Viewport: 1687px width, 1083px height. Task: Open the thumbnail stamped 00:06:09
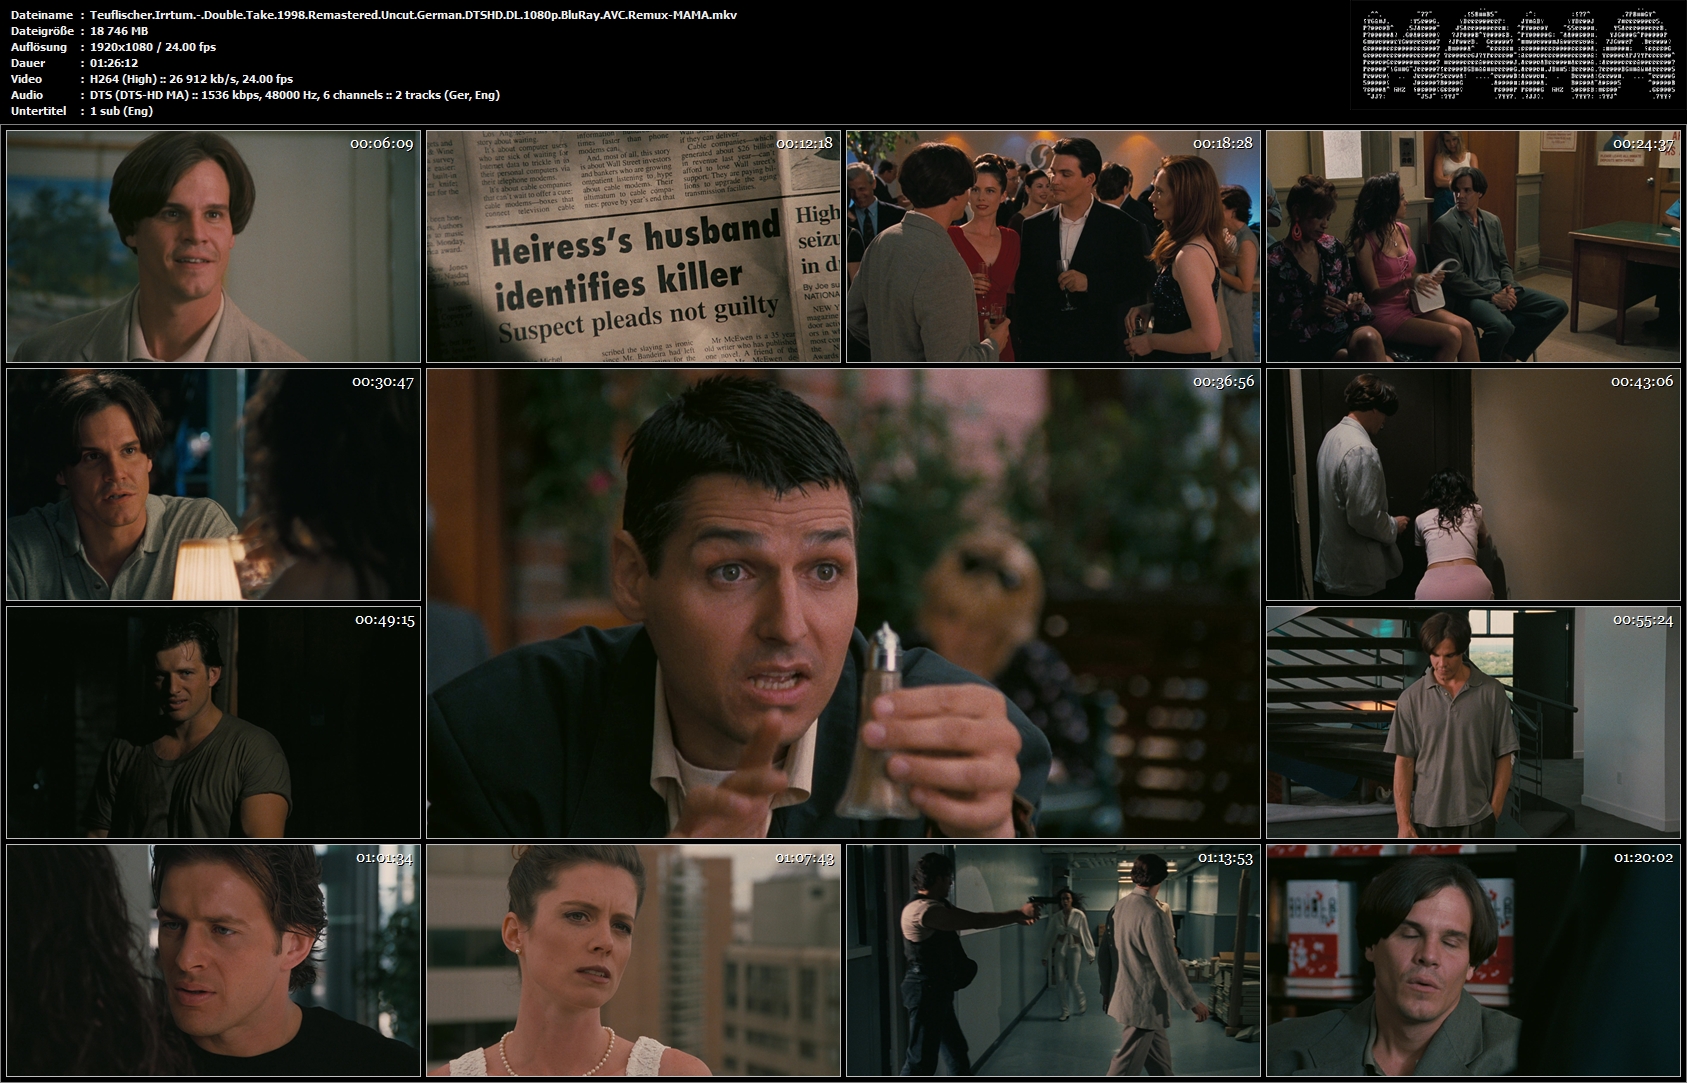pos(213,246)
